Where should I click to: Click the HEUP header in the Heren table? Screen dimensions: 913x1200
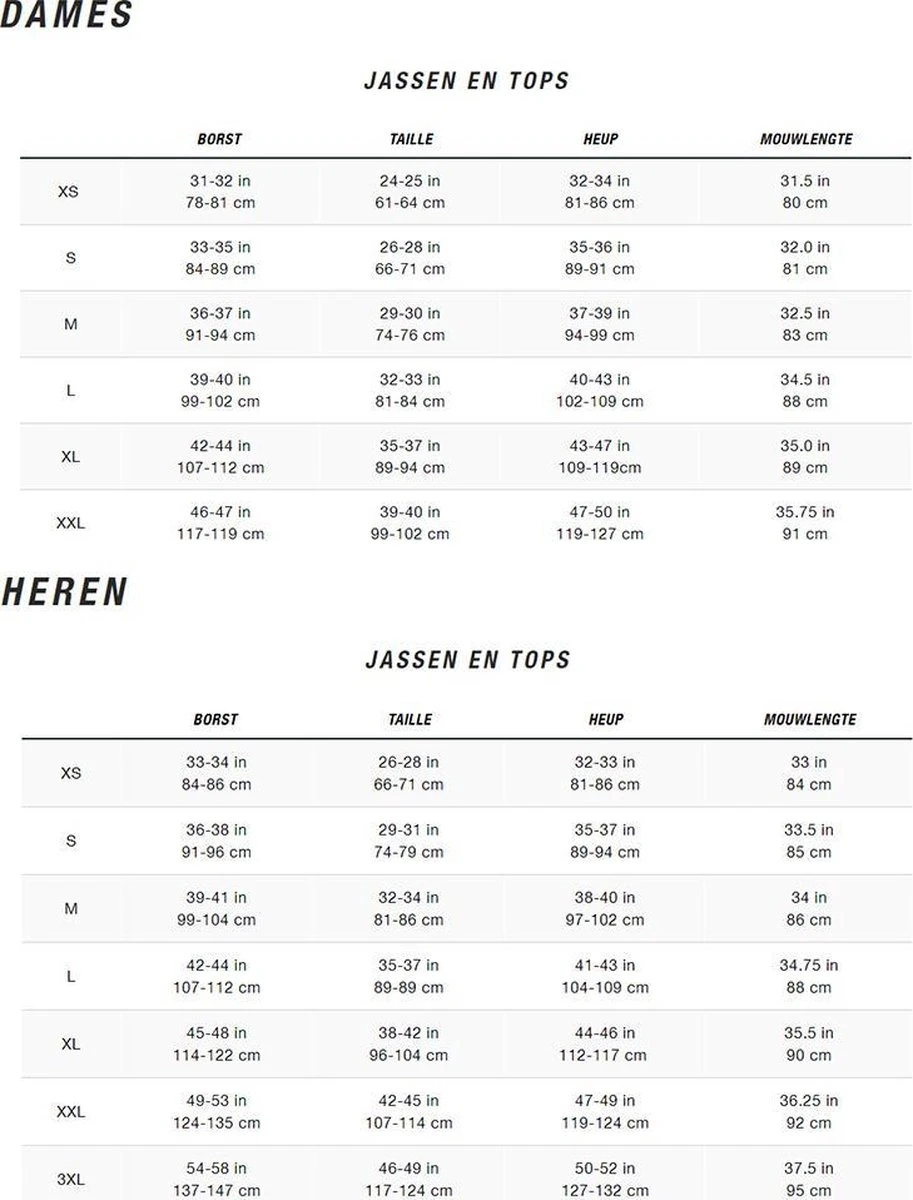point(606,719)
